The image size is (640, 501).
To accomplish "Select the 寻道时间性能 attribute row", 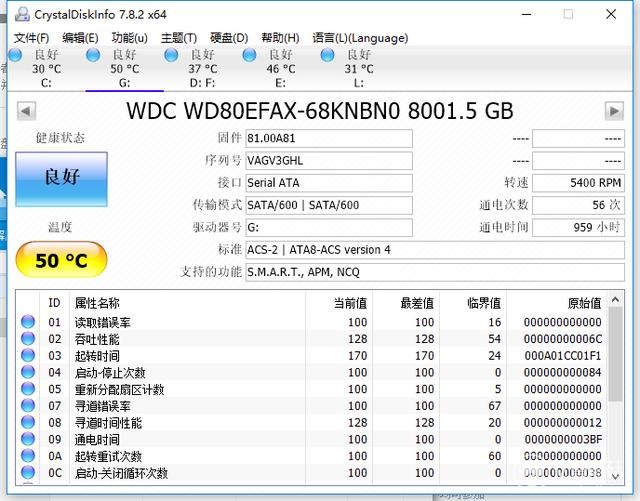I will pyautogui.click(x=311, y=423).
